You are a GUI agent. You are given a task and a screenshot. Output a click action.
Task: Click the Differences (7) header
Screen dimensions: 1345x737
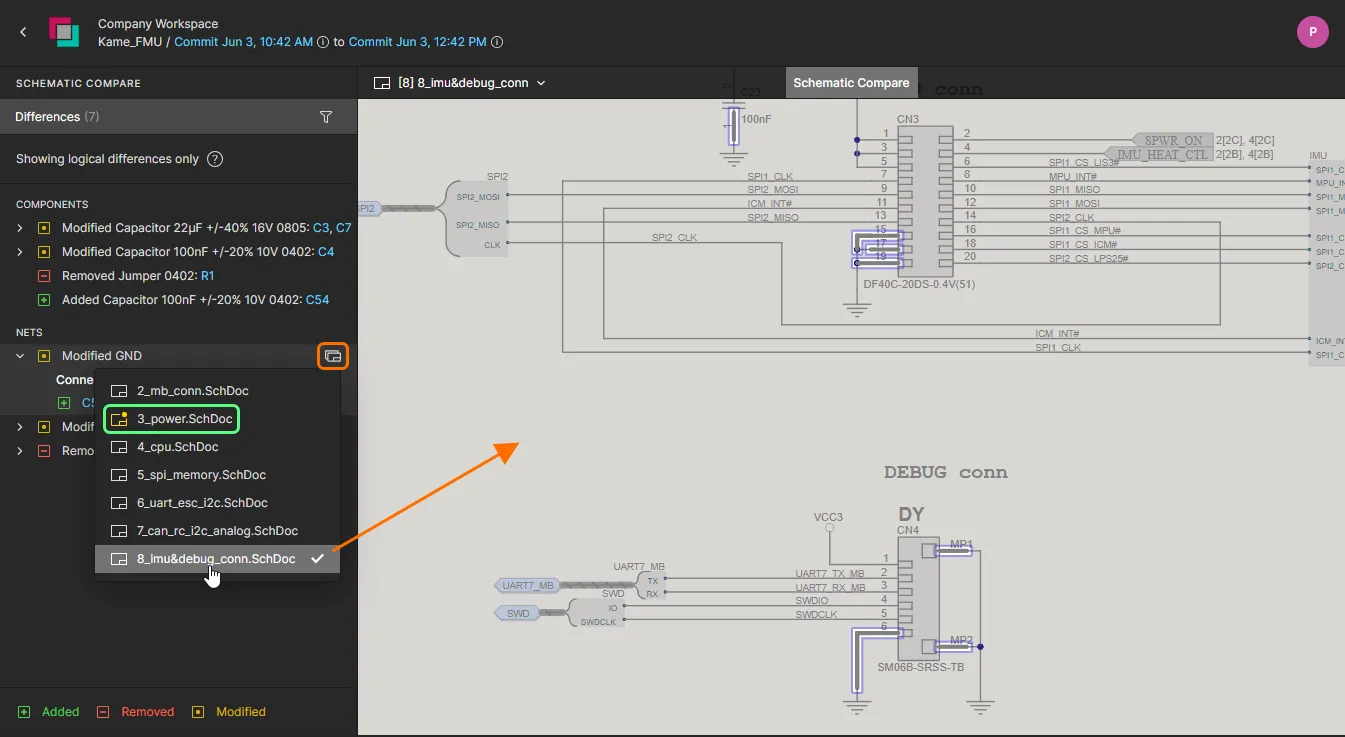pos(57,117)
